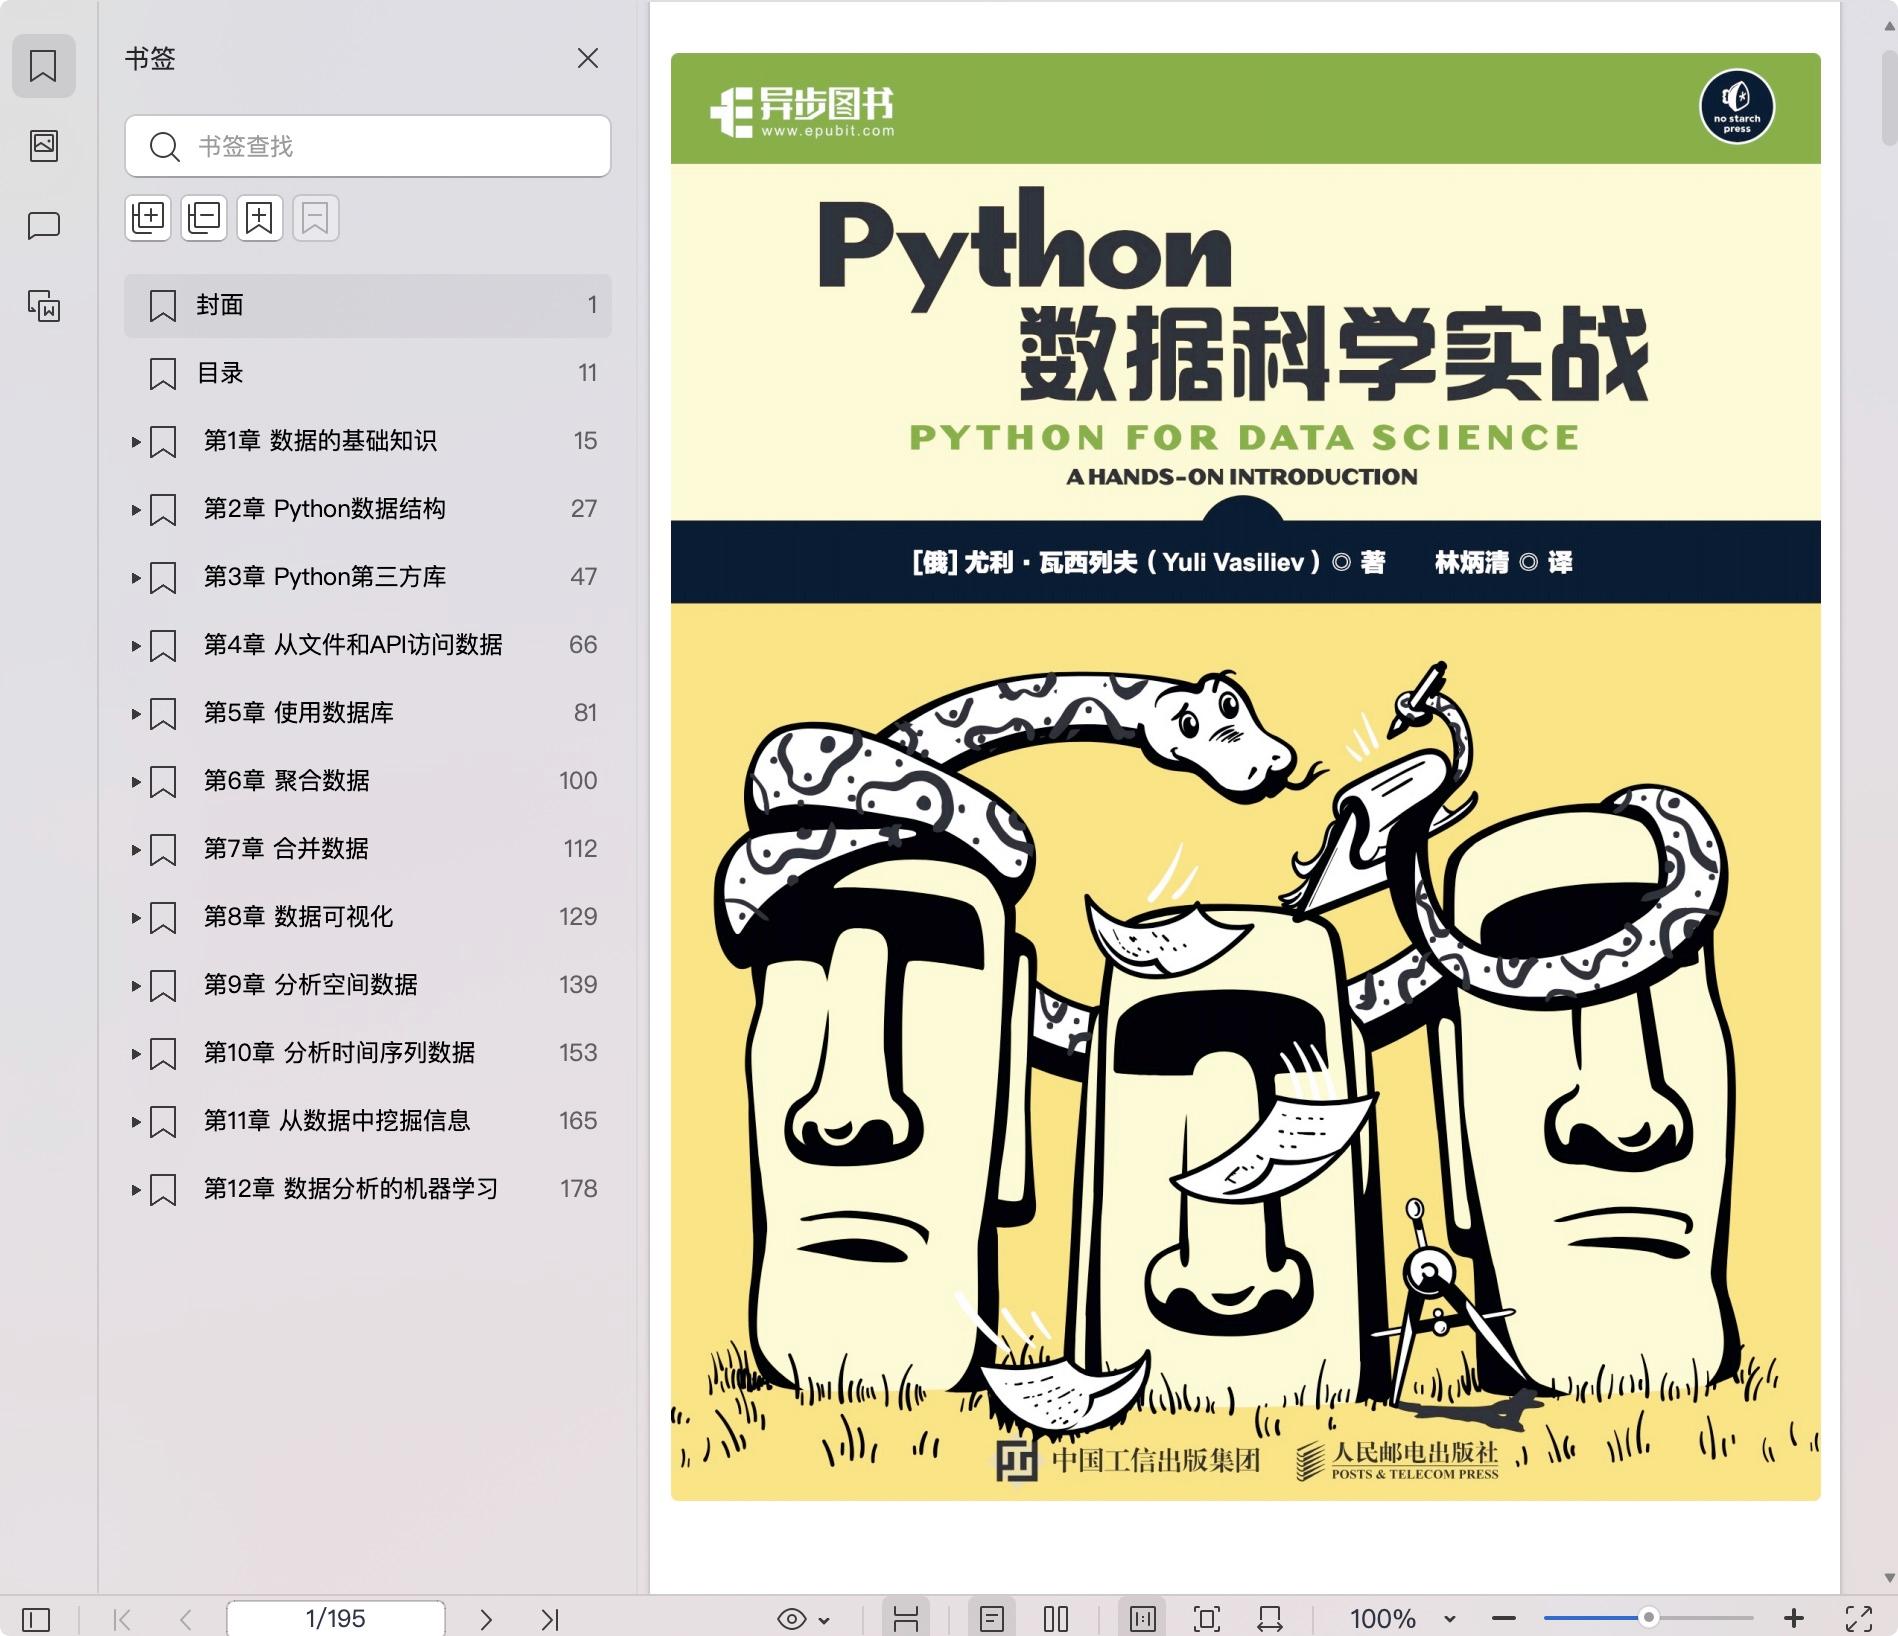Screen dimensions: 1898x1636
Task: Click the disabled remove bookmark icon
Action: [x=315, y=217]
